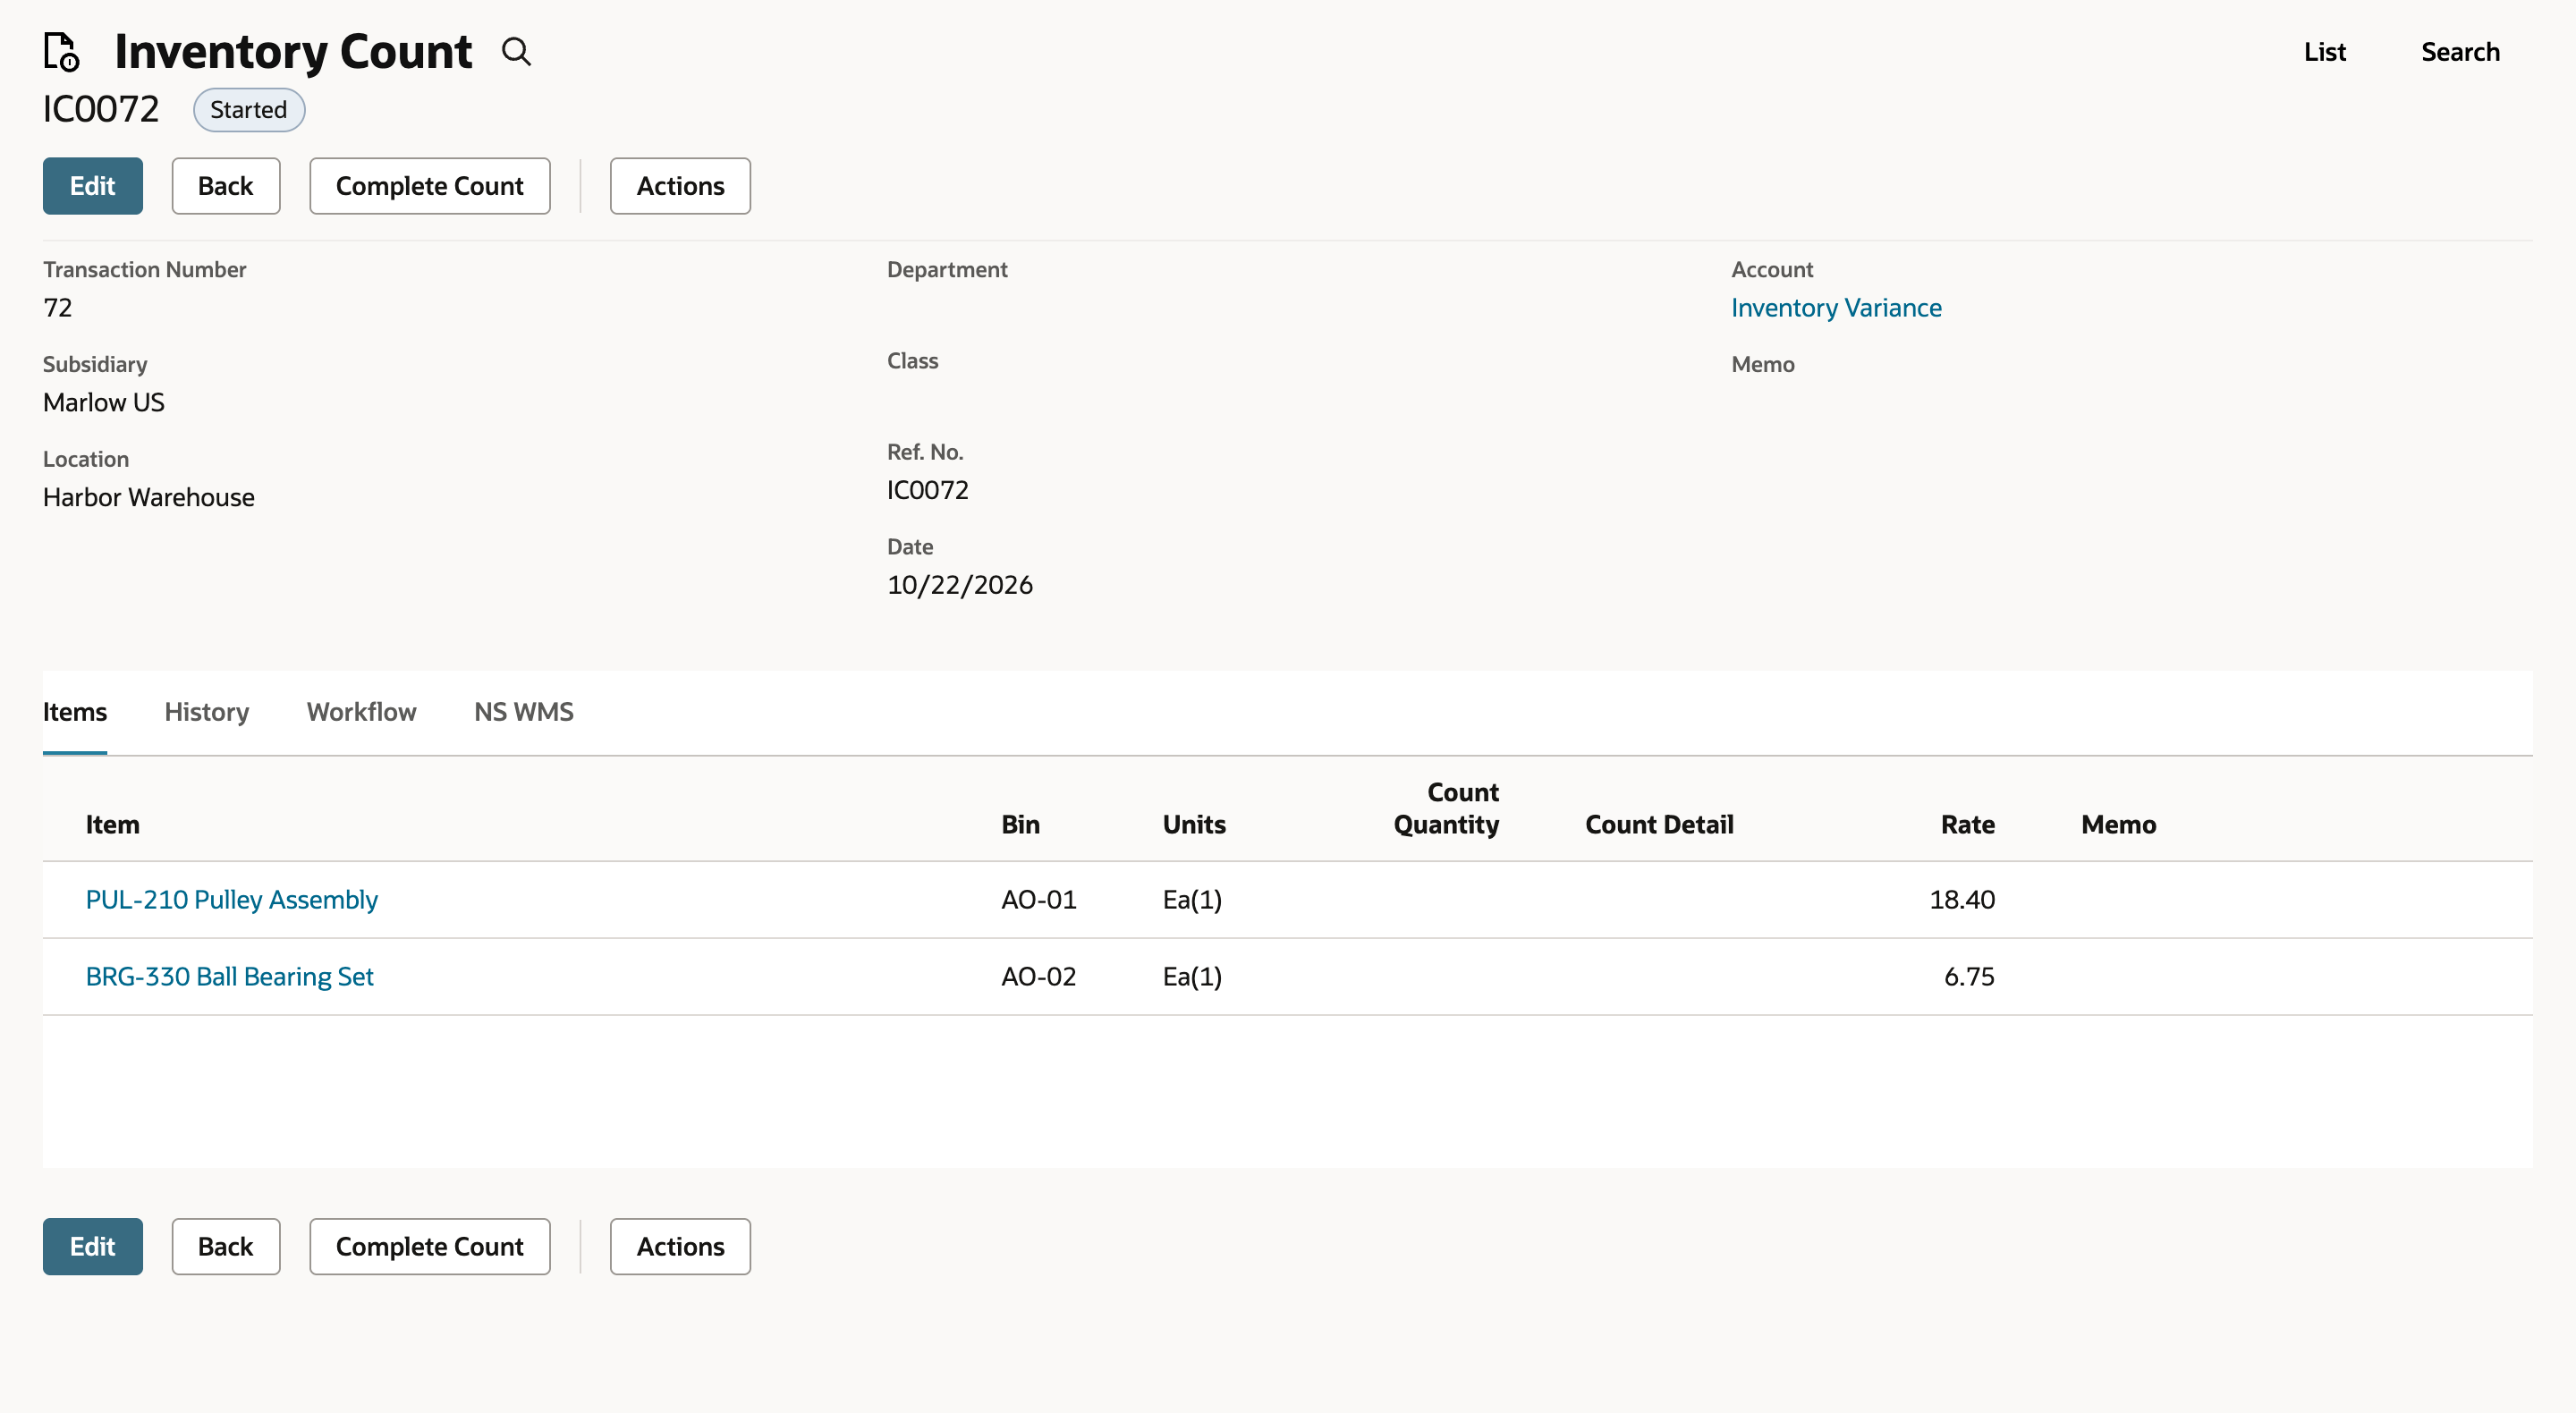Click the Ref. No. value IC0072

(928, 490)
